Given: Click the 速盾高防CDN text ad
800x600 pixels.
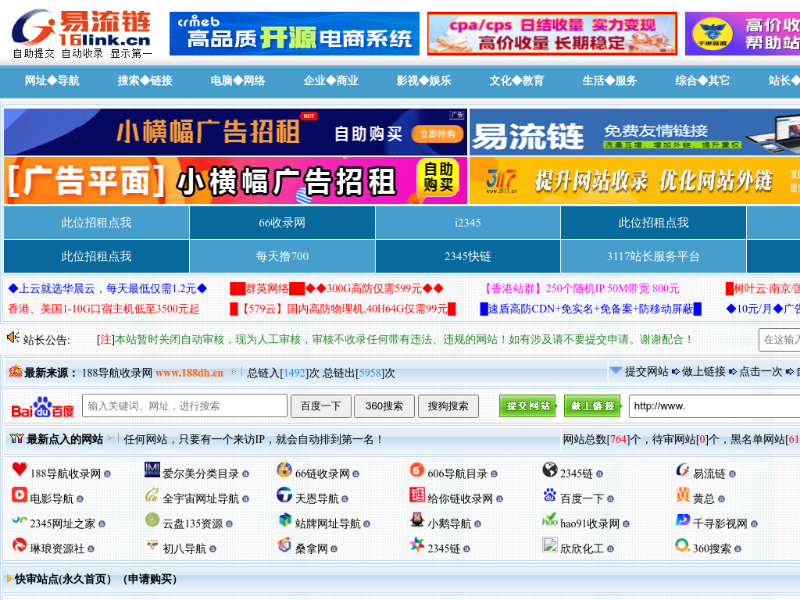Looking at the screenshot, I should 591,309.
